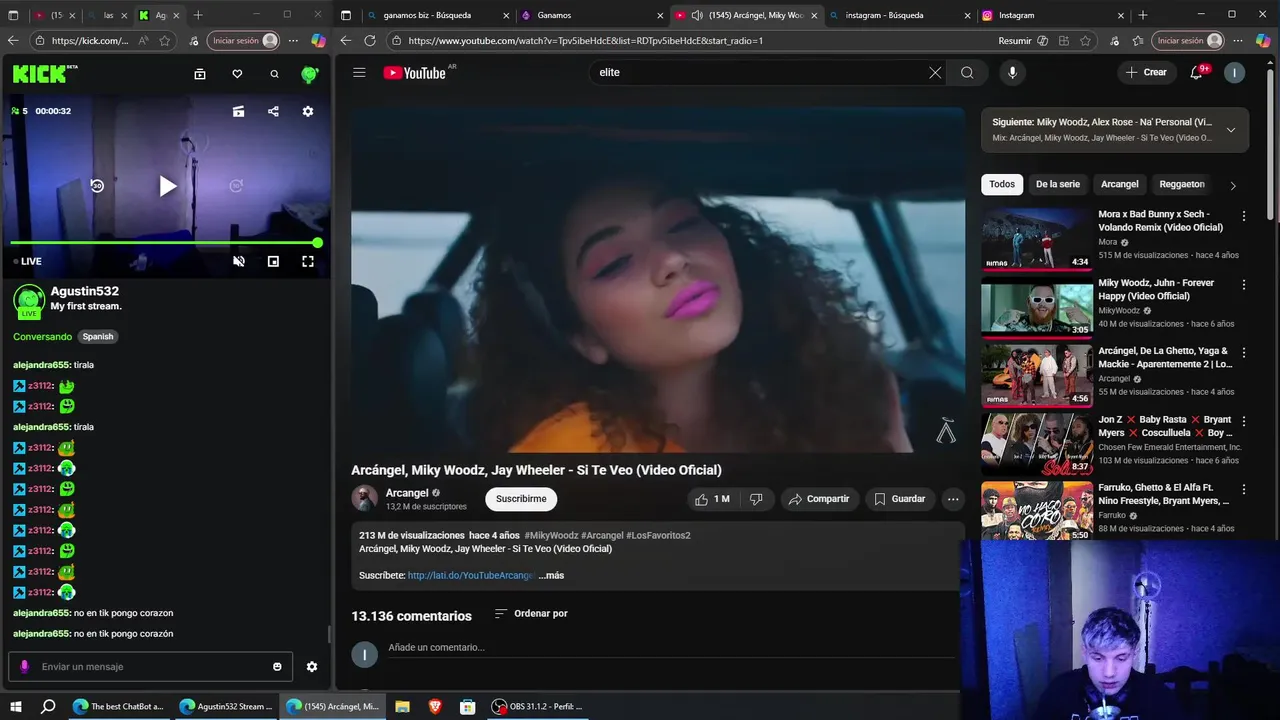Select the De la serie chip

click(x=1057, y=184)
